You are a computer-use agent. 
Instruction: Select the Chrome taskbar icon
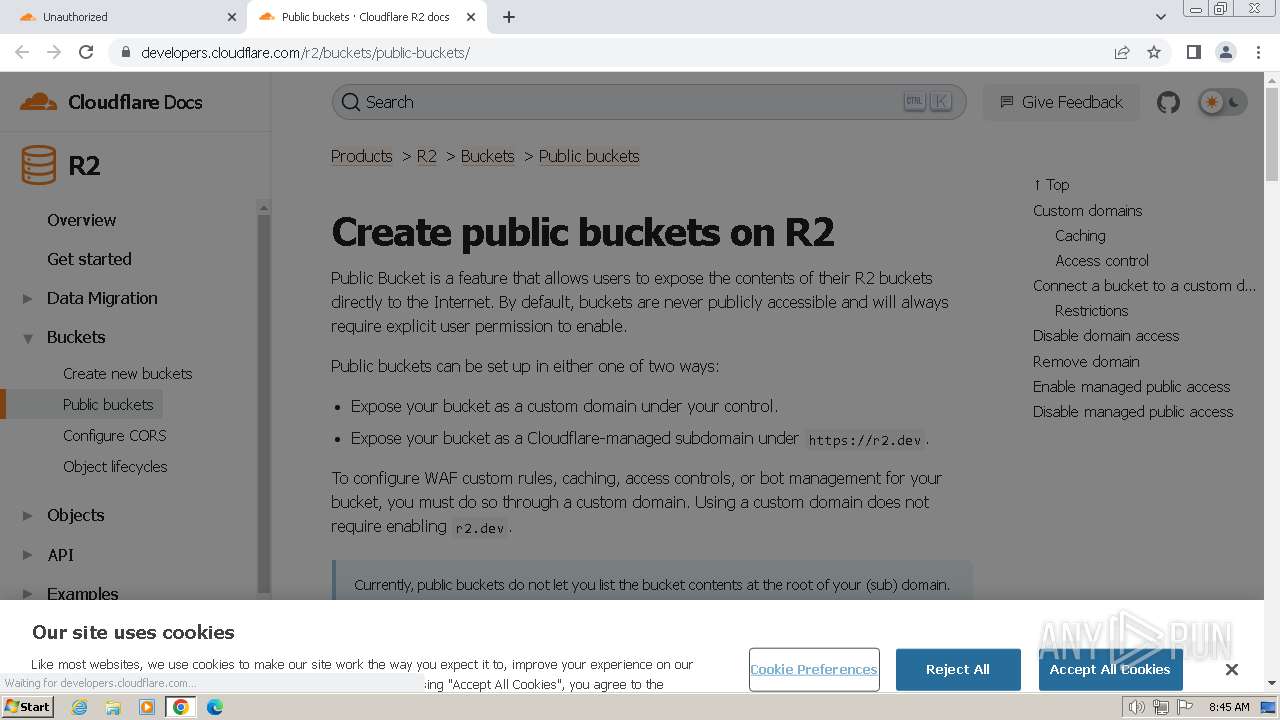(x=181, y=707)
